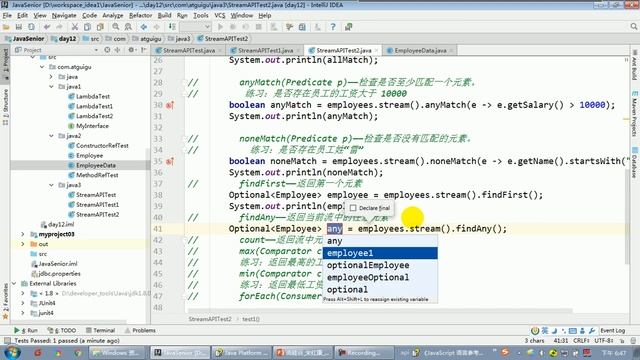The image size is (640, 360).
Task: Click the Paste toolbar icon
Action: coord(100,27)
